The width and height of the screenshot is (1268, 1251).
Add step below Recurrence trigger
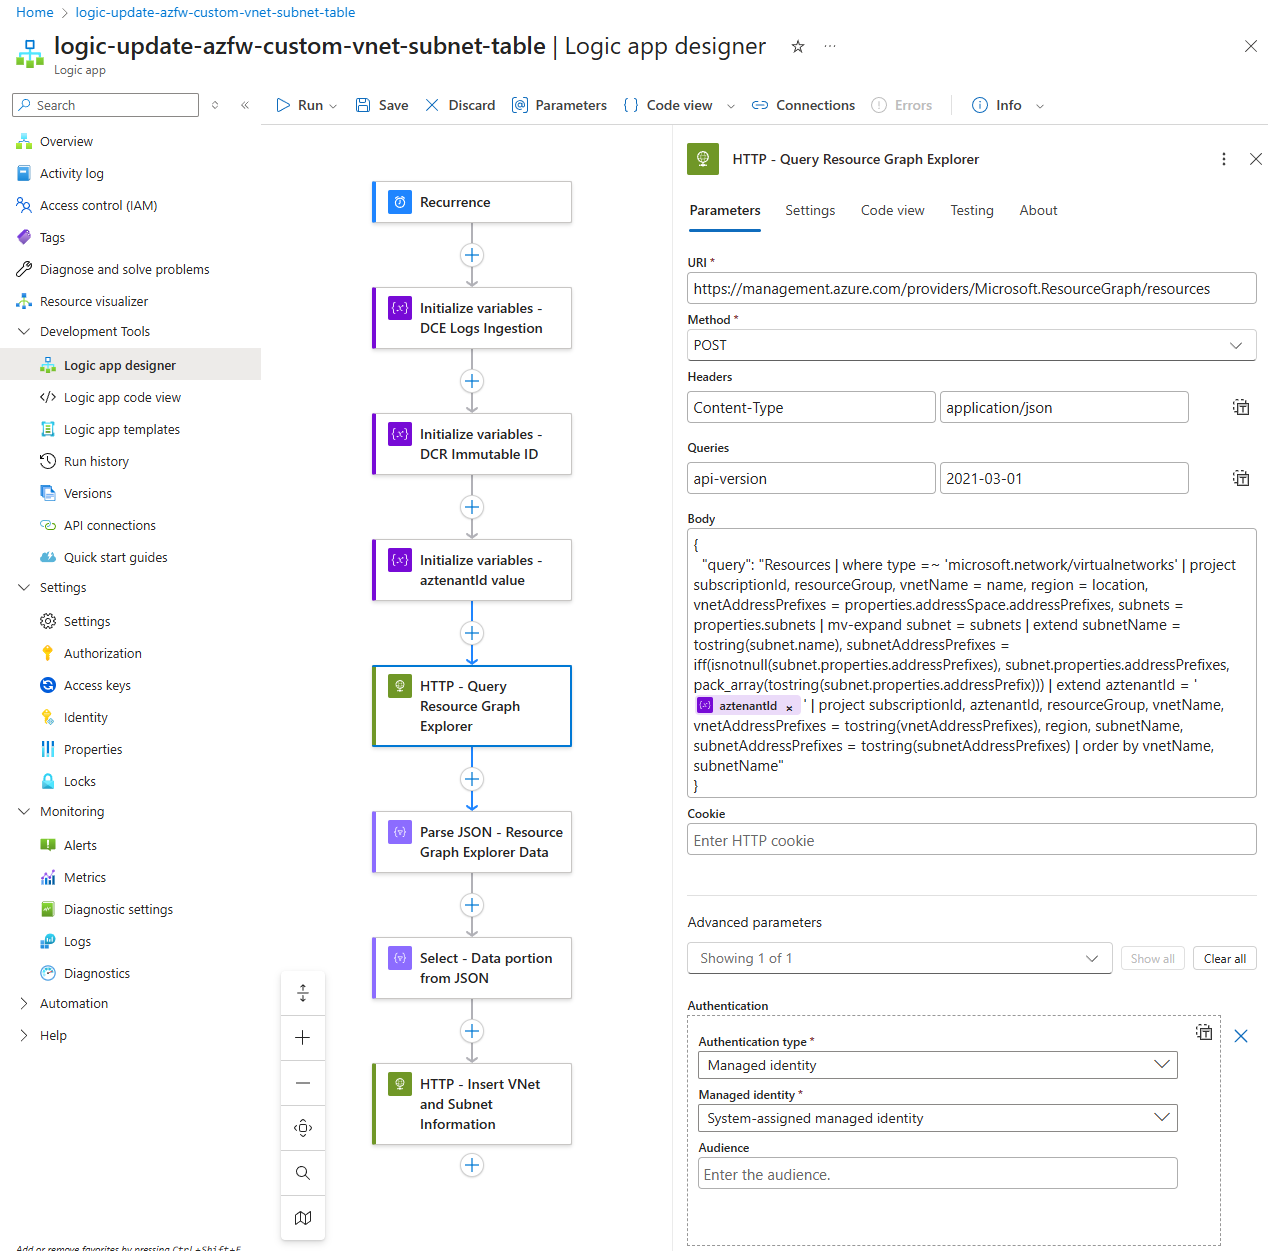click(x=472, y=255)
